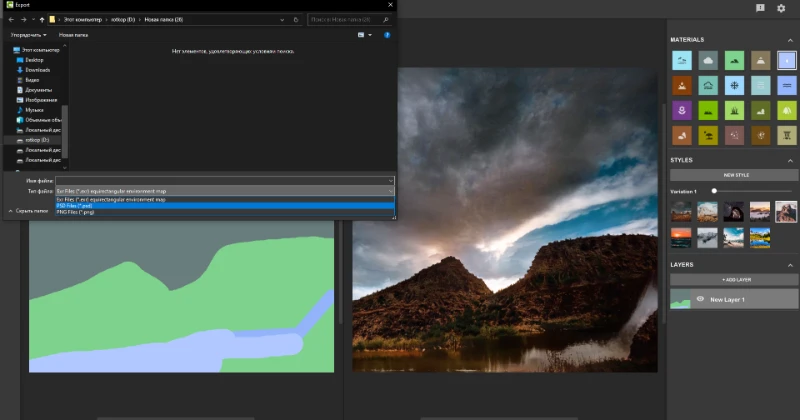Click Новая папка button in dialog toolbar
800x420 pixels.
(73, 35)
